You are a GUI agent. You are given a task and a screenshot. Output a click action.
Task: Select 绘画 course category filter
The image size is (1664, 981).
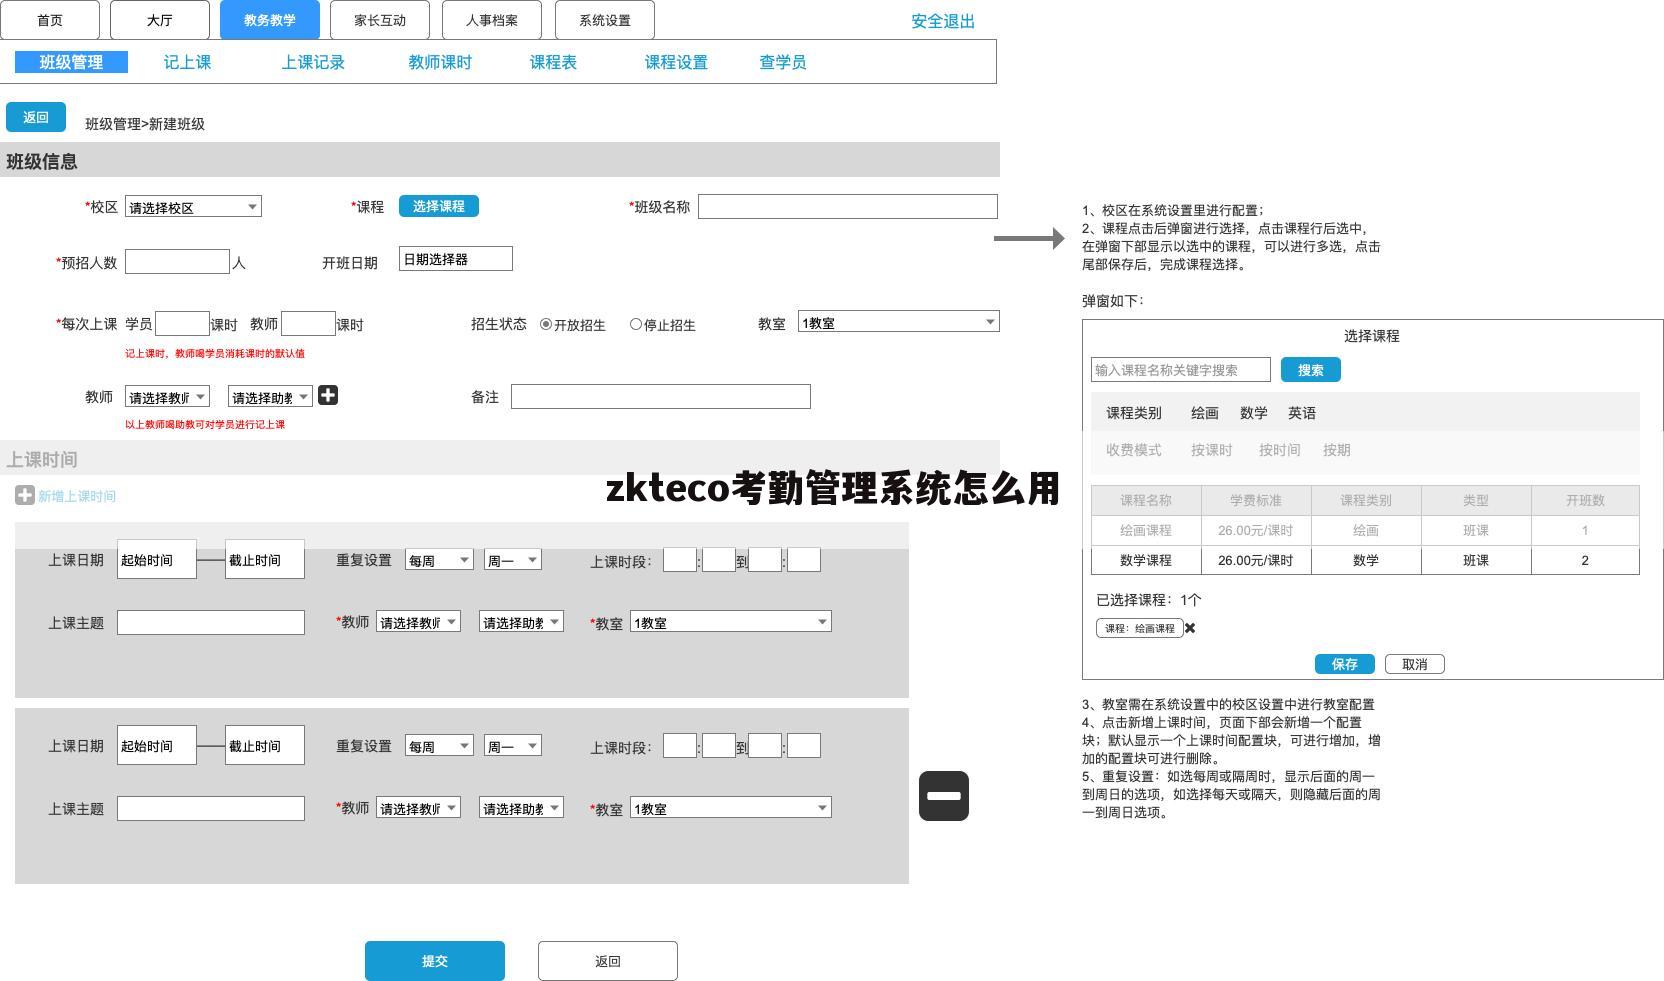pyautogui.click(x=1205, y=413)
